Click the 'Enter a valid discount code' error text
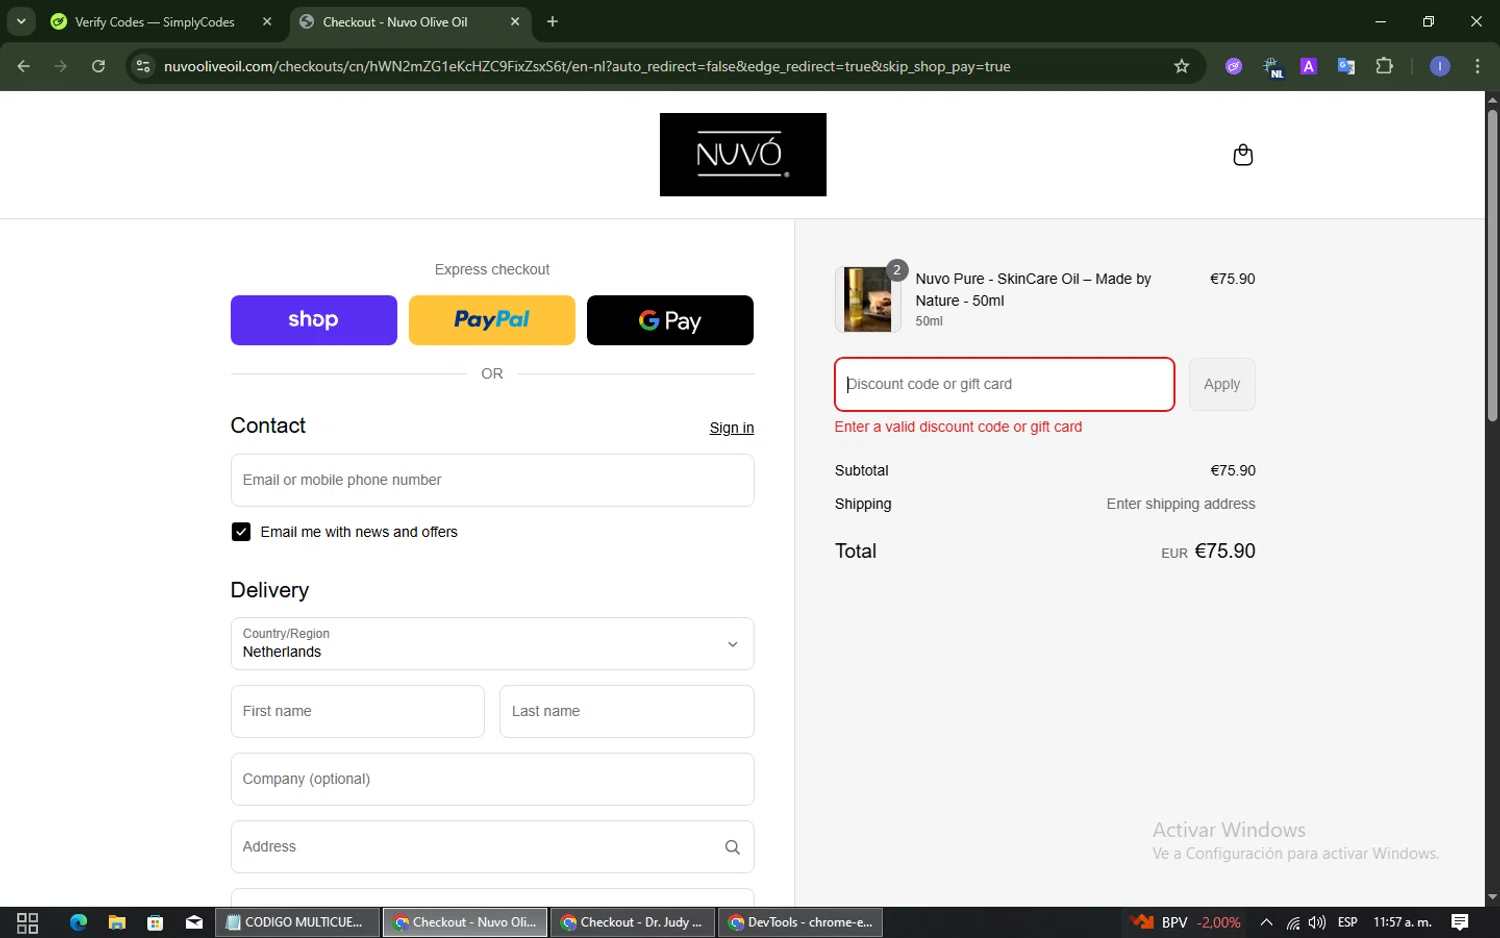Image resolution: width=1500 pixels, height=938 pixels. click(x=958, y=427)
